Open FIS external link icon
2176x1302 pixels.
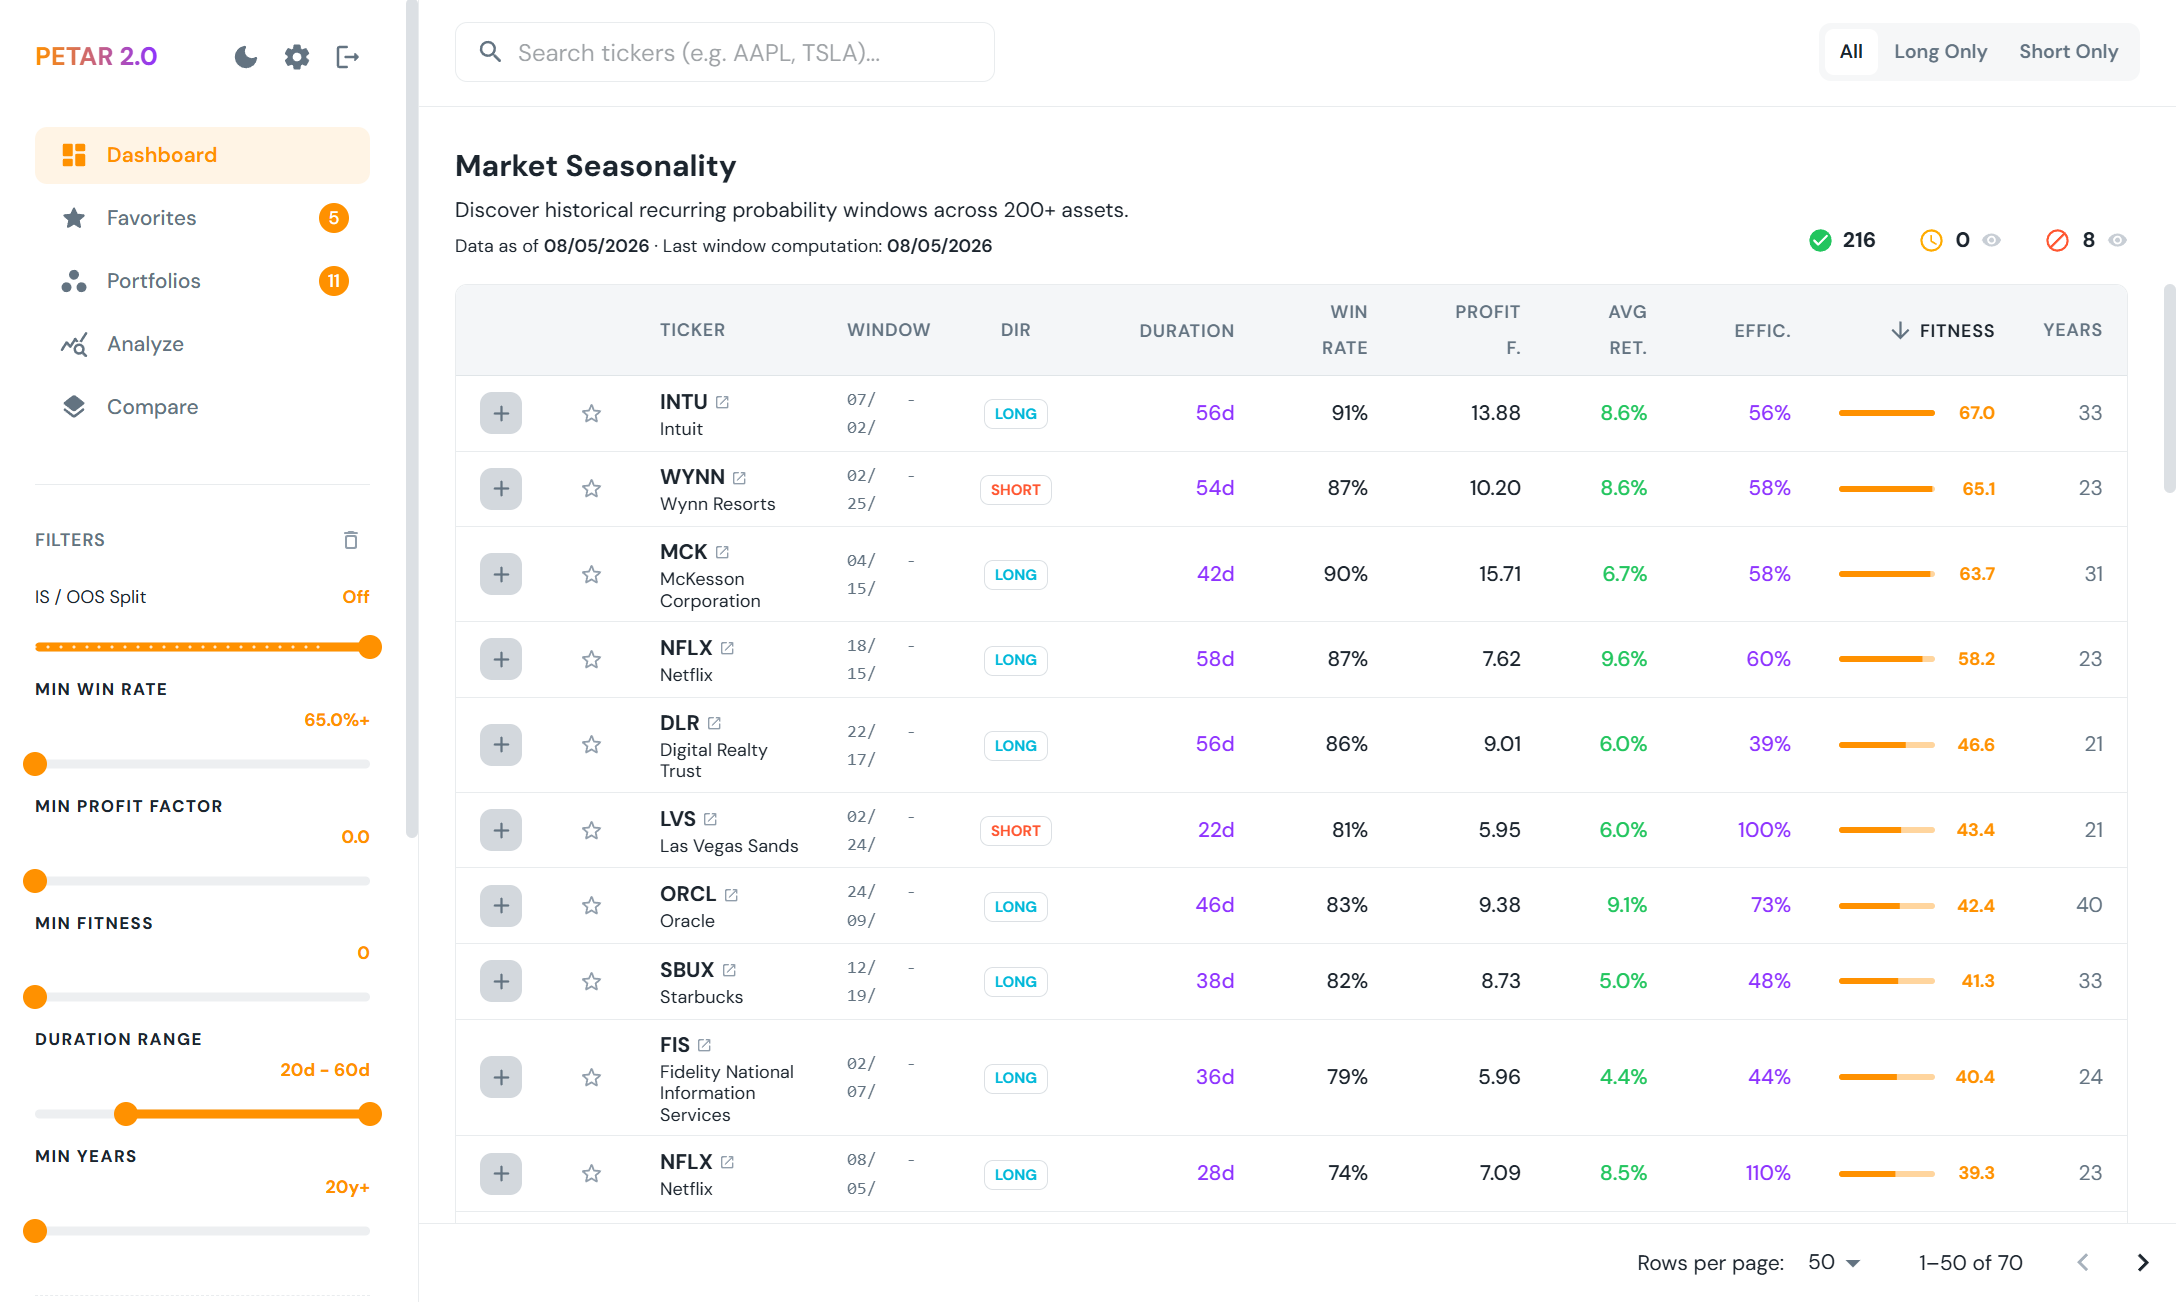pyautogui.click(x=704, y=1045)
